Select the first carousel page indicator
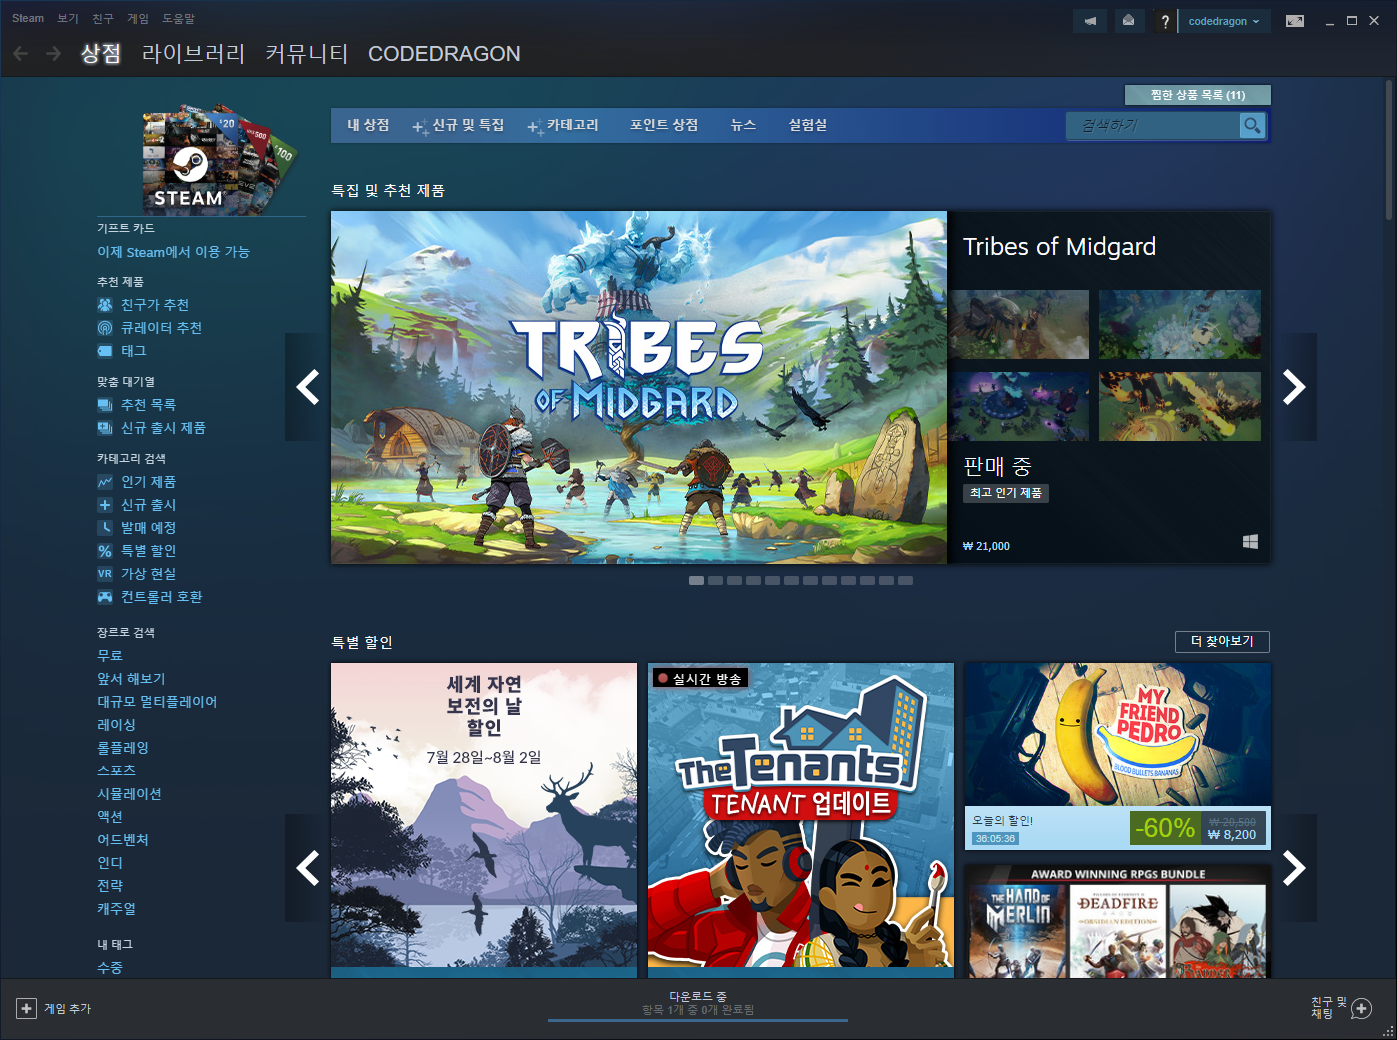The height and width of the screenshot is (1040, 1397). click(x=696, y=580)
